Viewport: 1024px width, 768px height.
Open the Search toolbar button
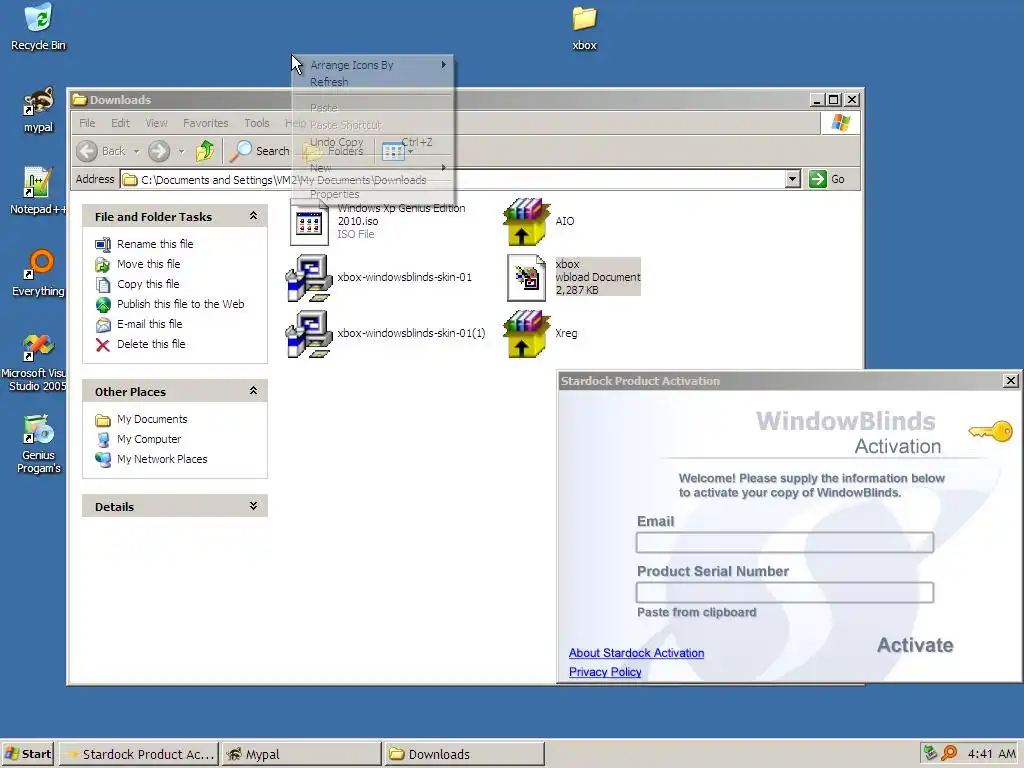pyautogui.click(x=260, y=151)
